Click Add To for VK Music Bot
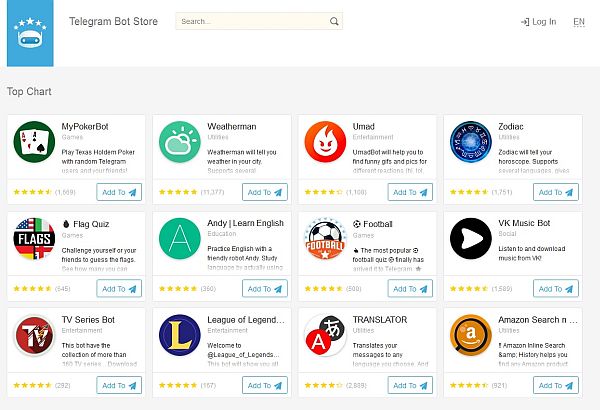This screenshot has height=410, width=600. tap(556, 289)
